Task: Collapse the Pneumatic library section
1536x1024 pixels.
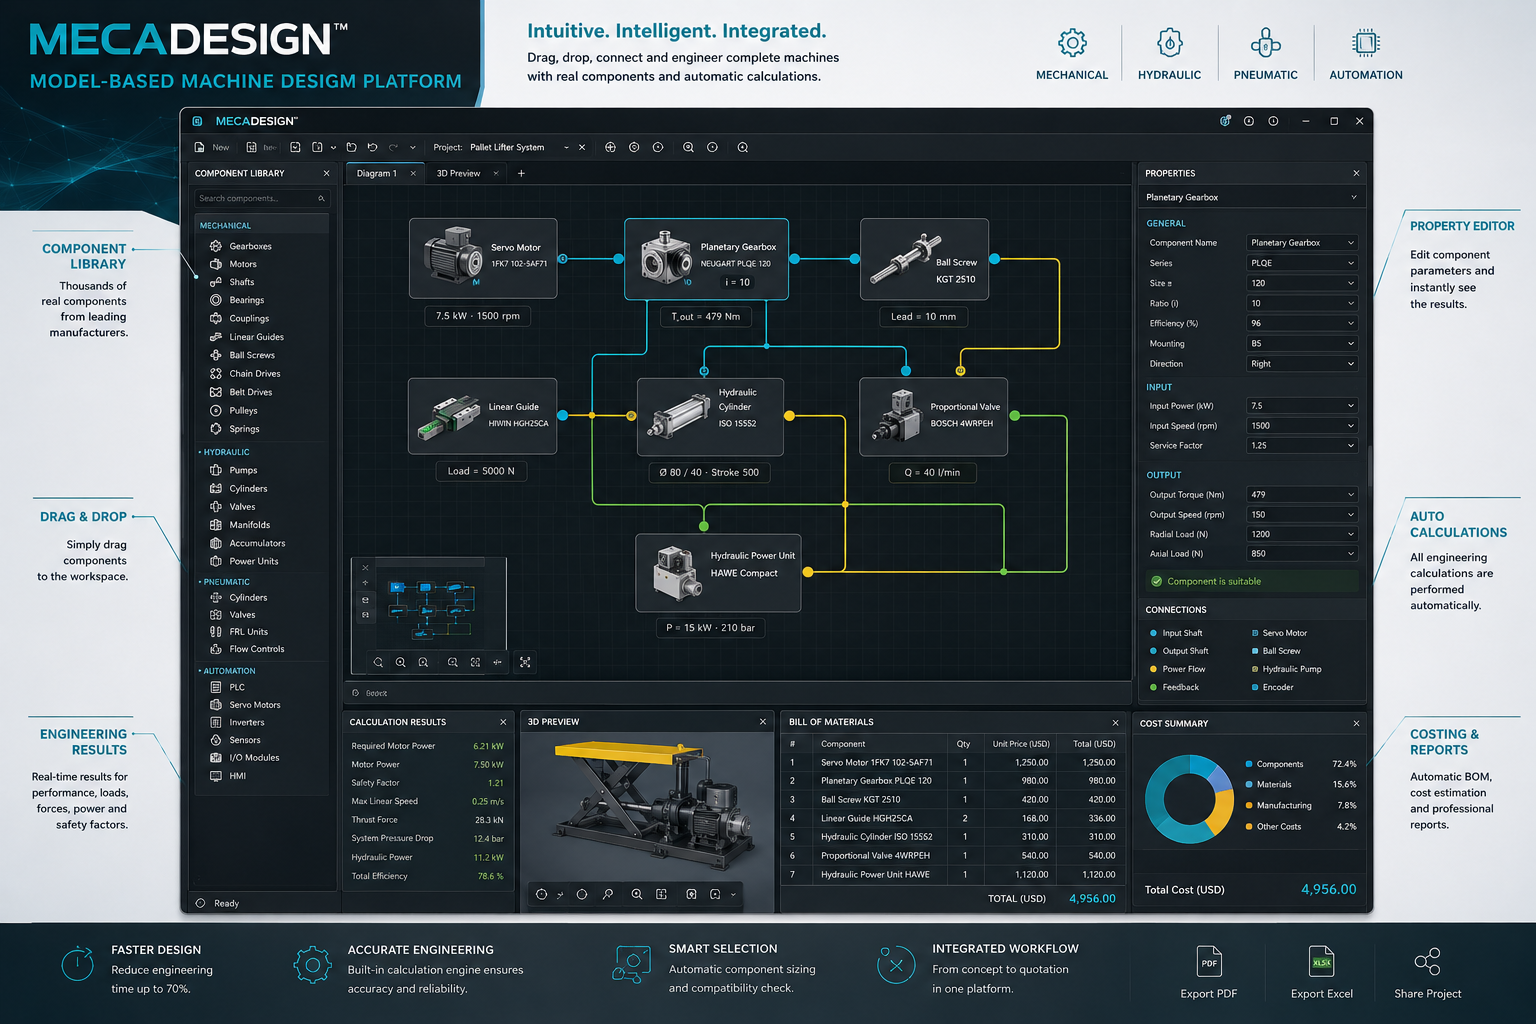Action: pos(224,582)
